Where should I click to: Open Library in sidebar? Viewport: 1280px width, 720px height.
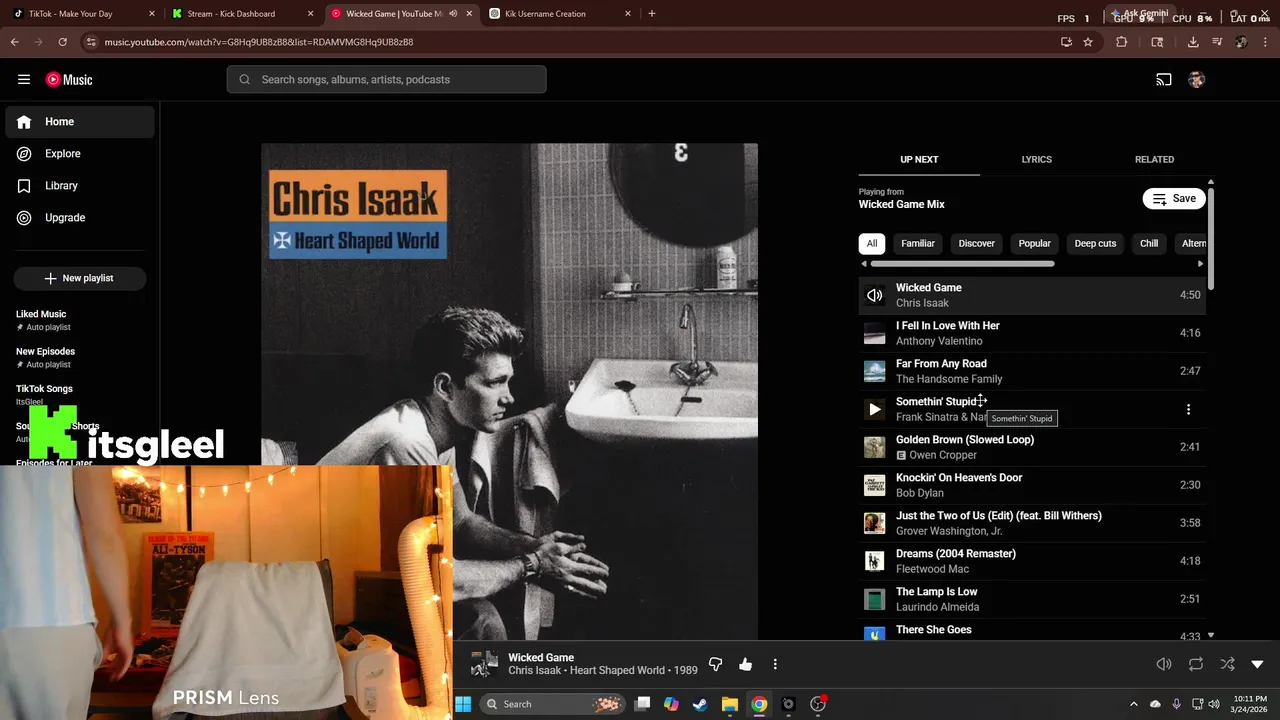pos(80,186)
